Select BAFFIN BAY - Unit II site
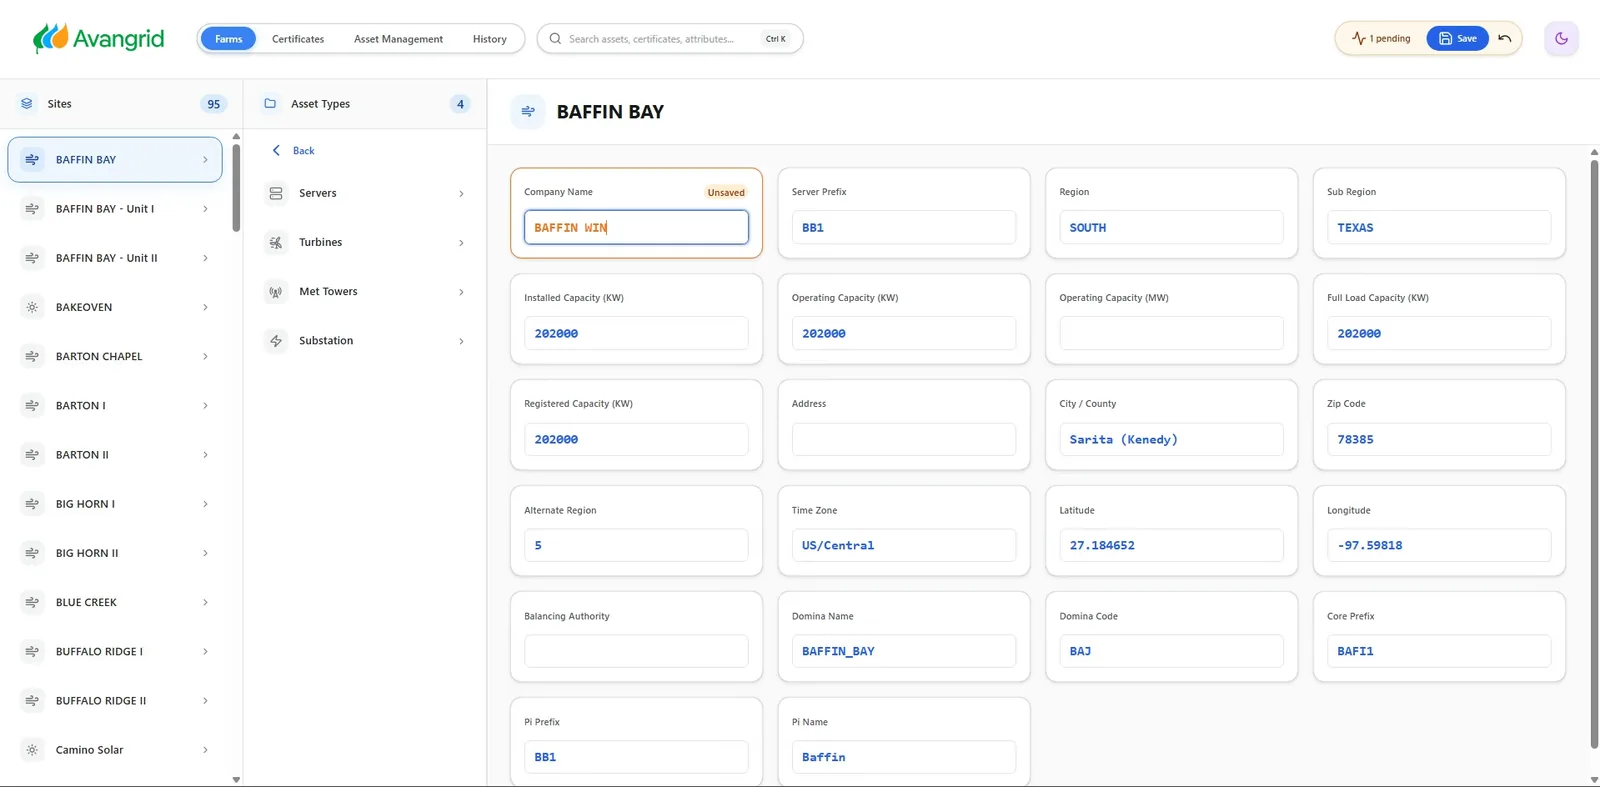Screen dimensions: 1600x787 [x=115, y=258]
